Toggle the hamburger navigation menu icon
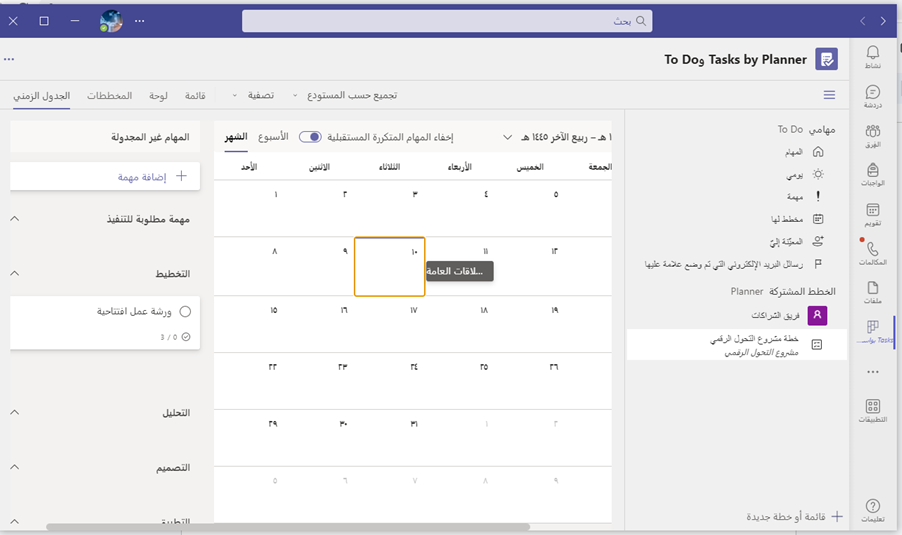Screen dimensions: 902x535 pyautogui.click(x=829, y=95)
